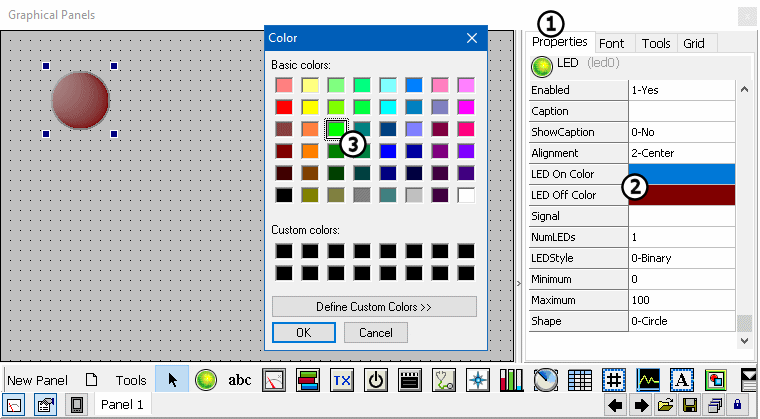Select the TX transmit tool icon

(x=341, y=379)
